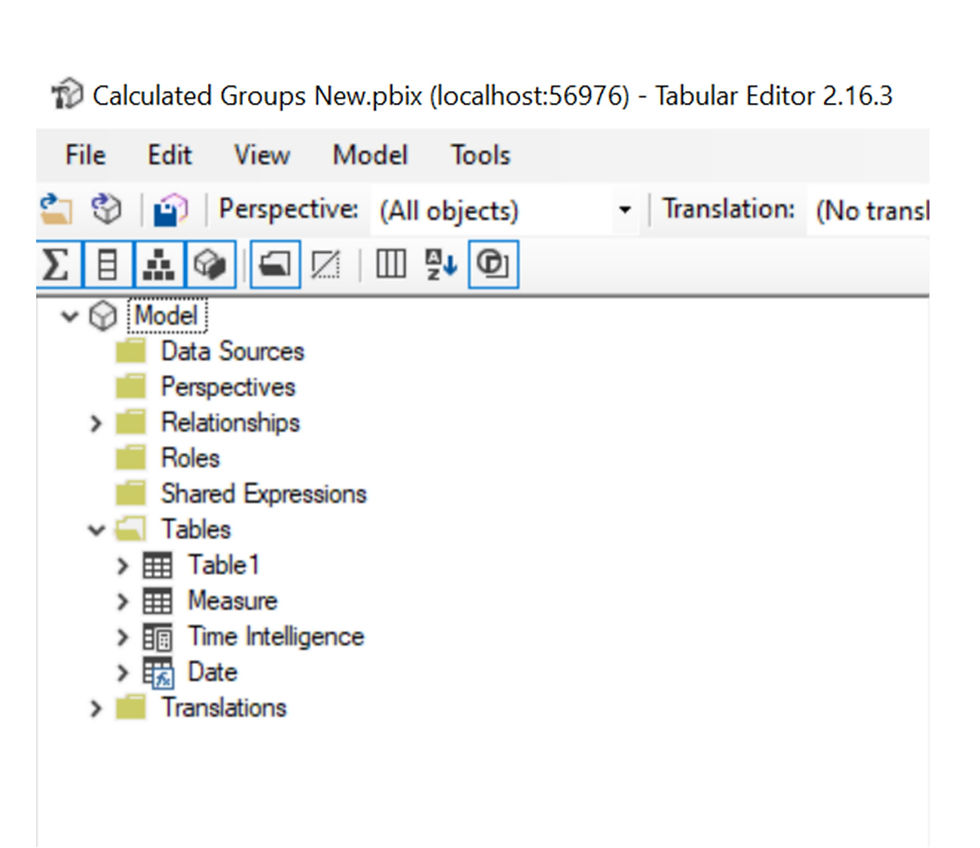Click the open model from database icon

click(106, 209)
